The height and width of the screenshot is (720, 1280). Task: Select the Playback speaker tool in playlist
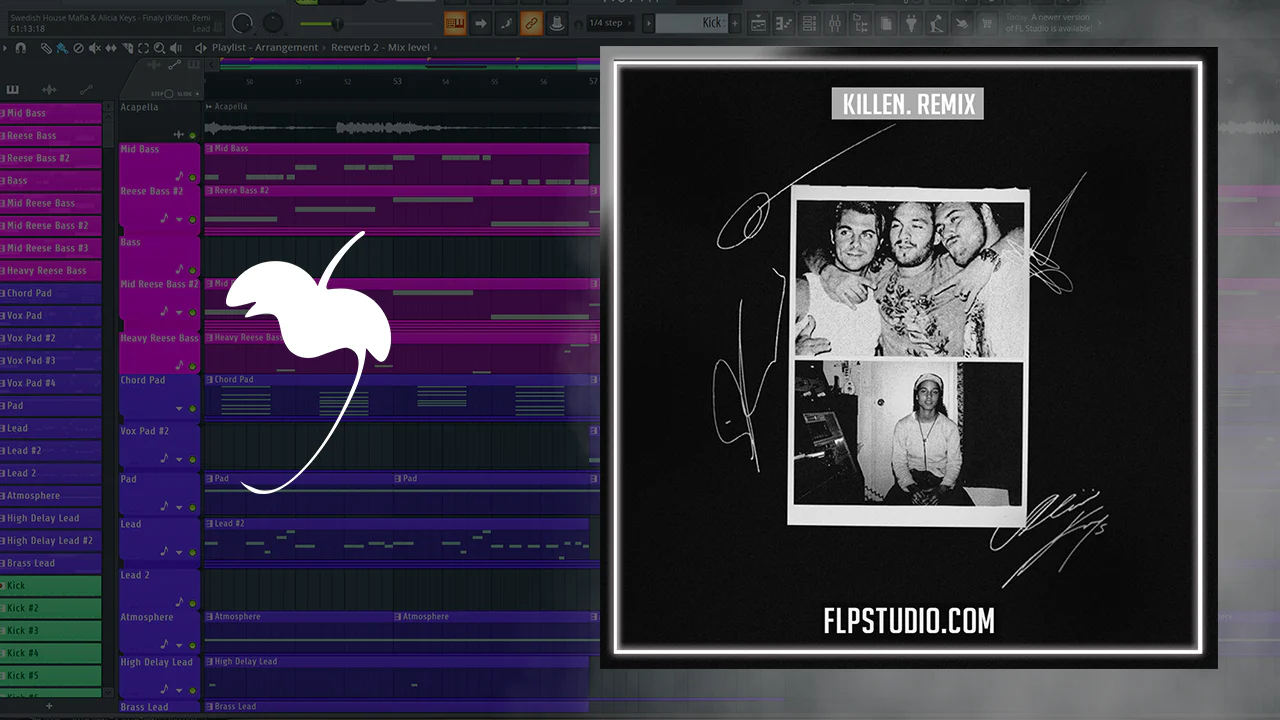(175, 48)
